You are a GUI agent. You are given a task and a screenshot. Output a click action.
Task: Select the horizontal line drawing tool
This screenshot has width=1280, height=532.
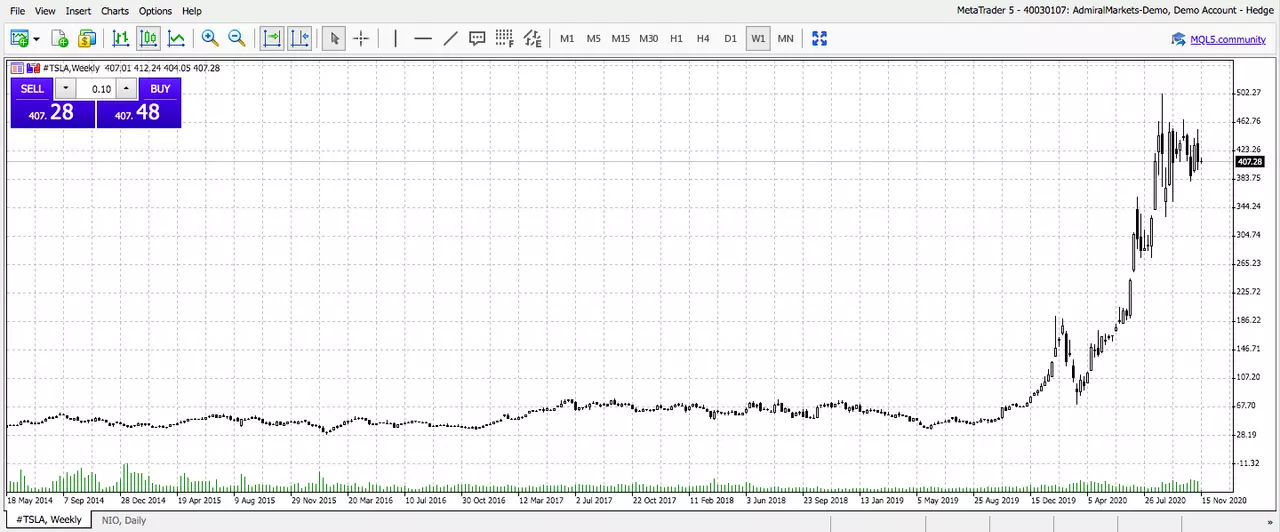[x=422, y=39]
